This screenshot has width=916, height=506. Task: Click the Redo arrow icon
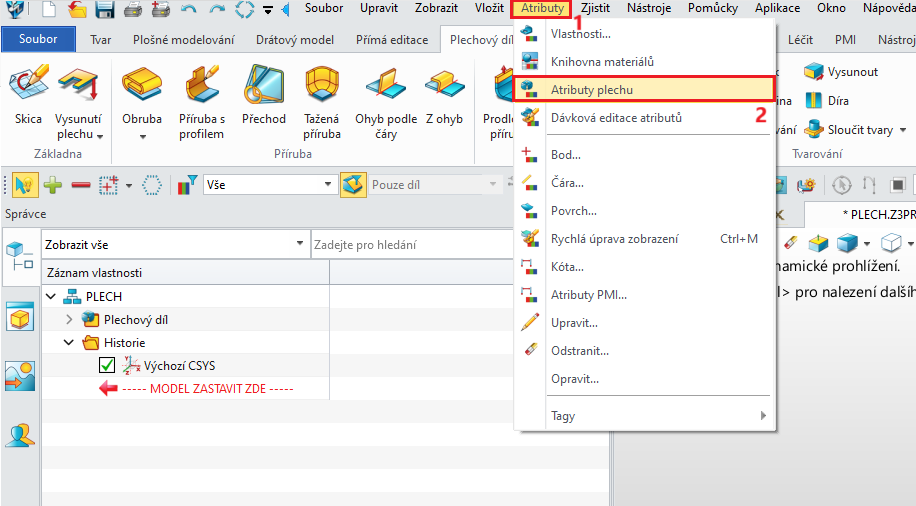point(217,9)
